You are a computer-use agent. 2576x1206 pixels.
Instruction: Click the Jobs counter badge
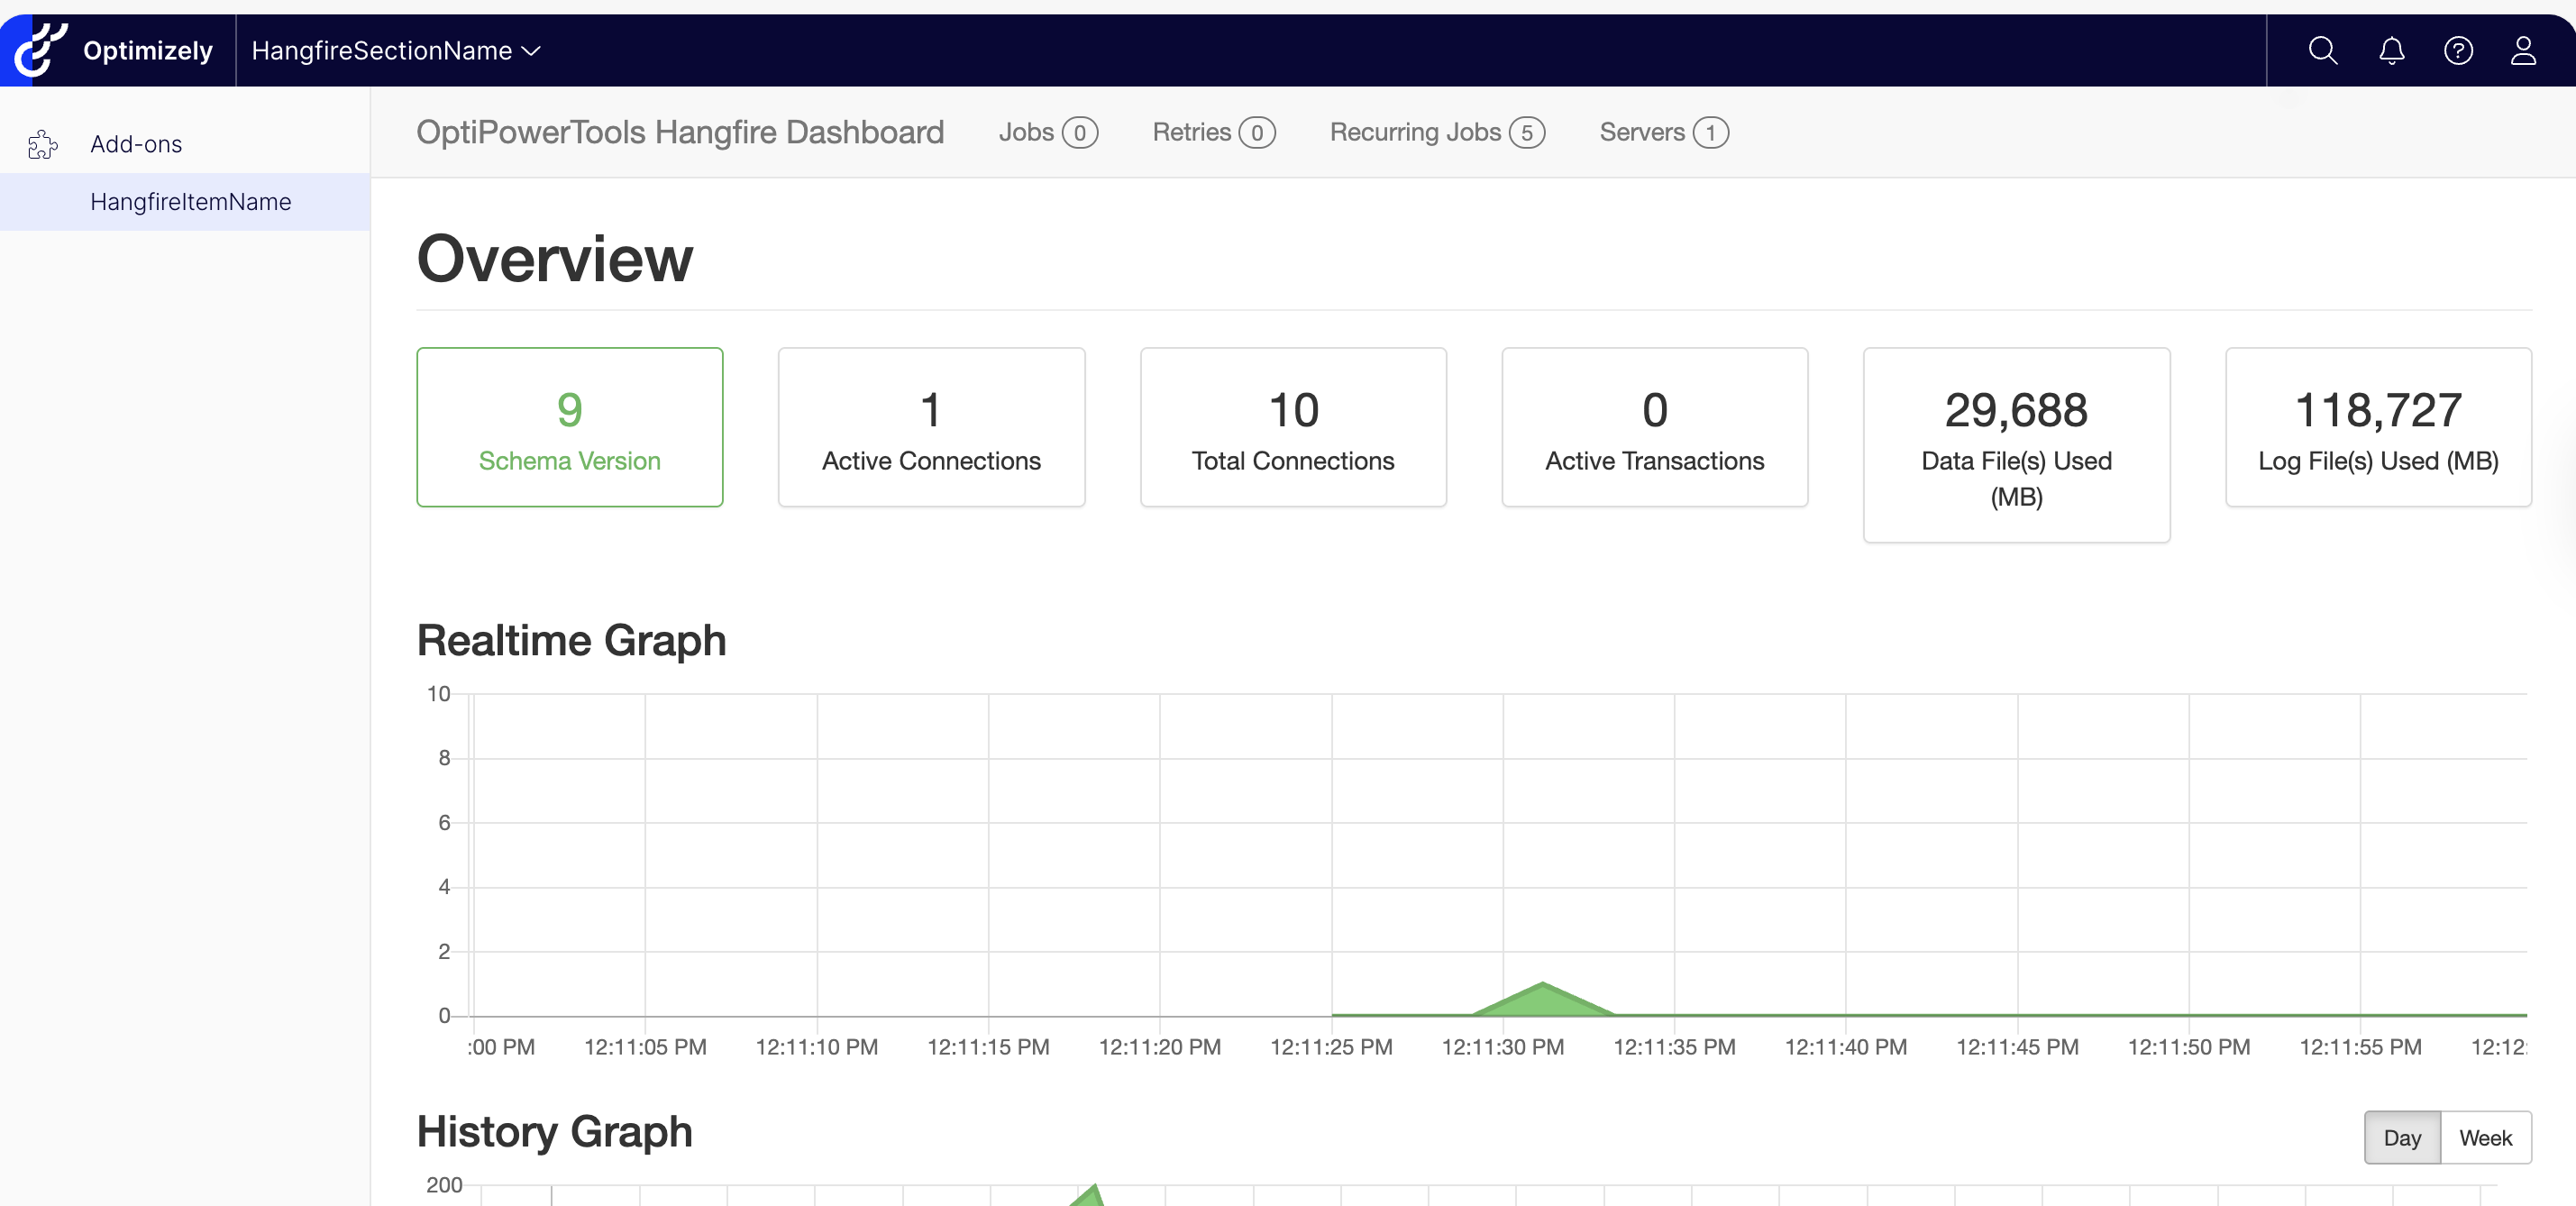[1080, 132]
